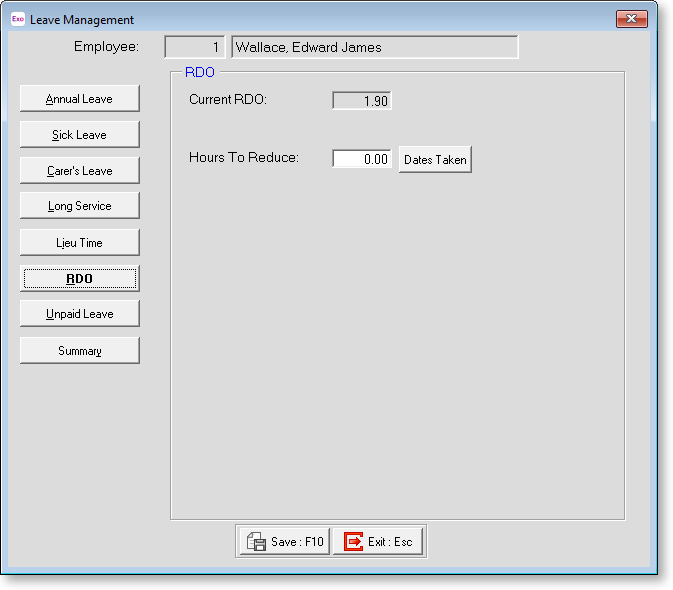
Task: Click the red Exit : Esc arrow icon
Action: (353, 541)
